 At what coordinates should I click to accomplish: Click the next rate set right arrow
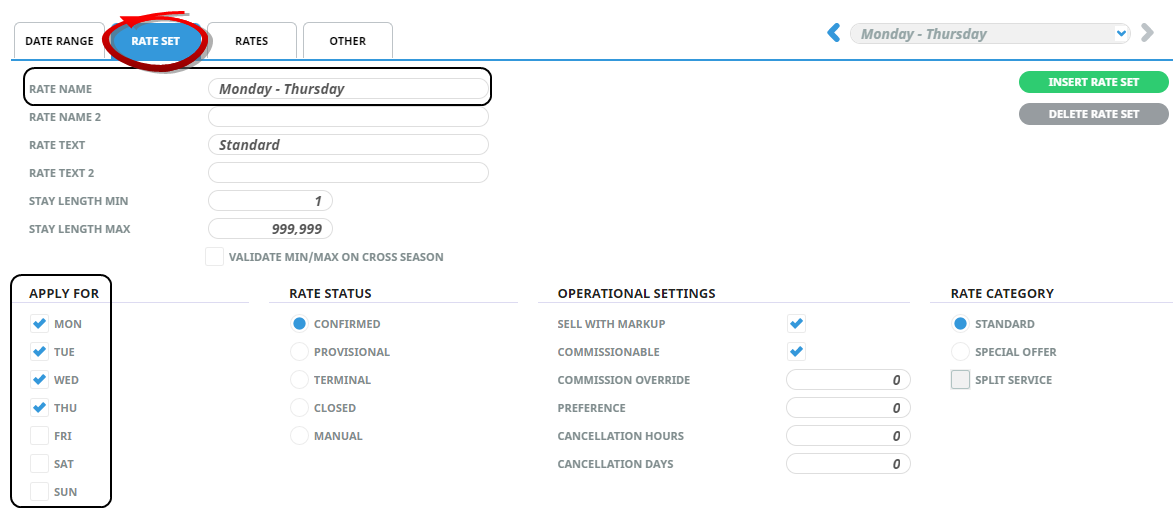coord(1147,34)
